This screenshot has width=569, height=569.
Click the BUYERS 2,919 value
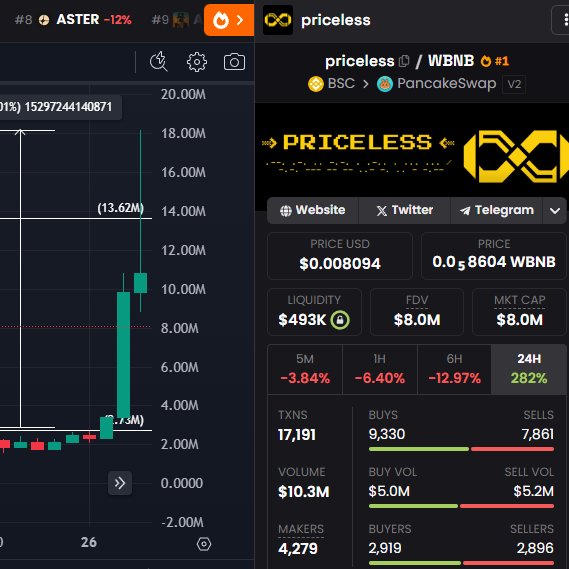pyautogui.click(x=385, y=548)
